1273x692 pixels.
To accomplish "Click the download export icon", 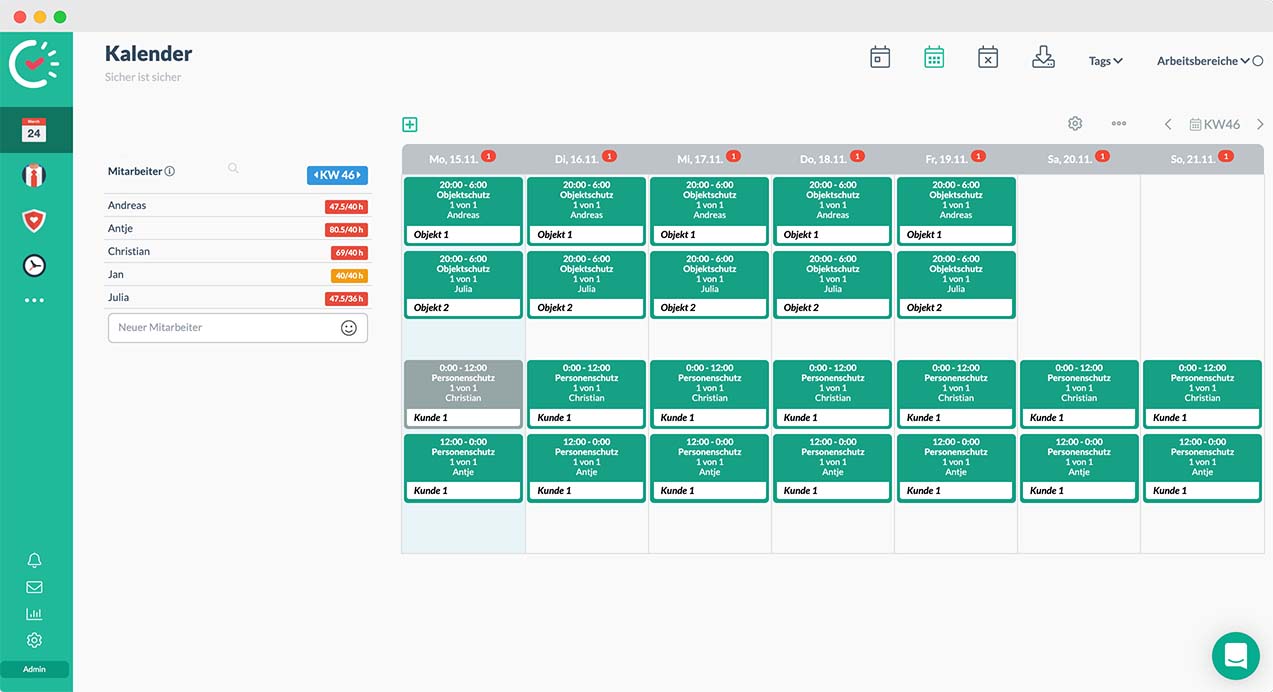I will click(1043, 58).
